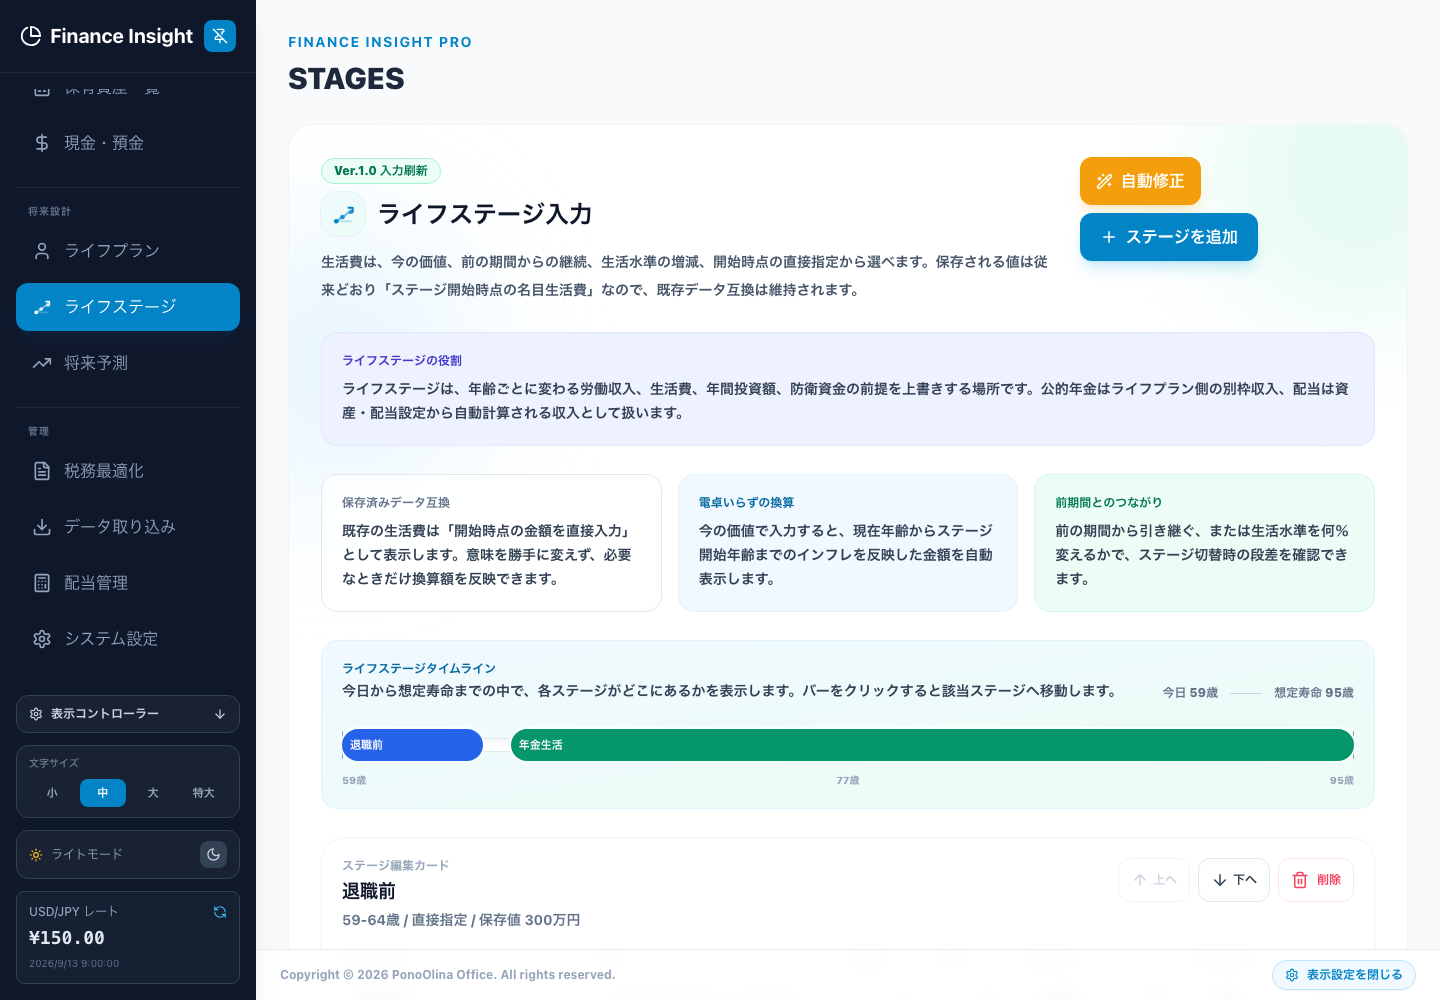Screen dimensions: 1440x1000
Task: Set font size to 小
Action: pyautogui.click(x=52, y=793)
